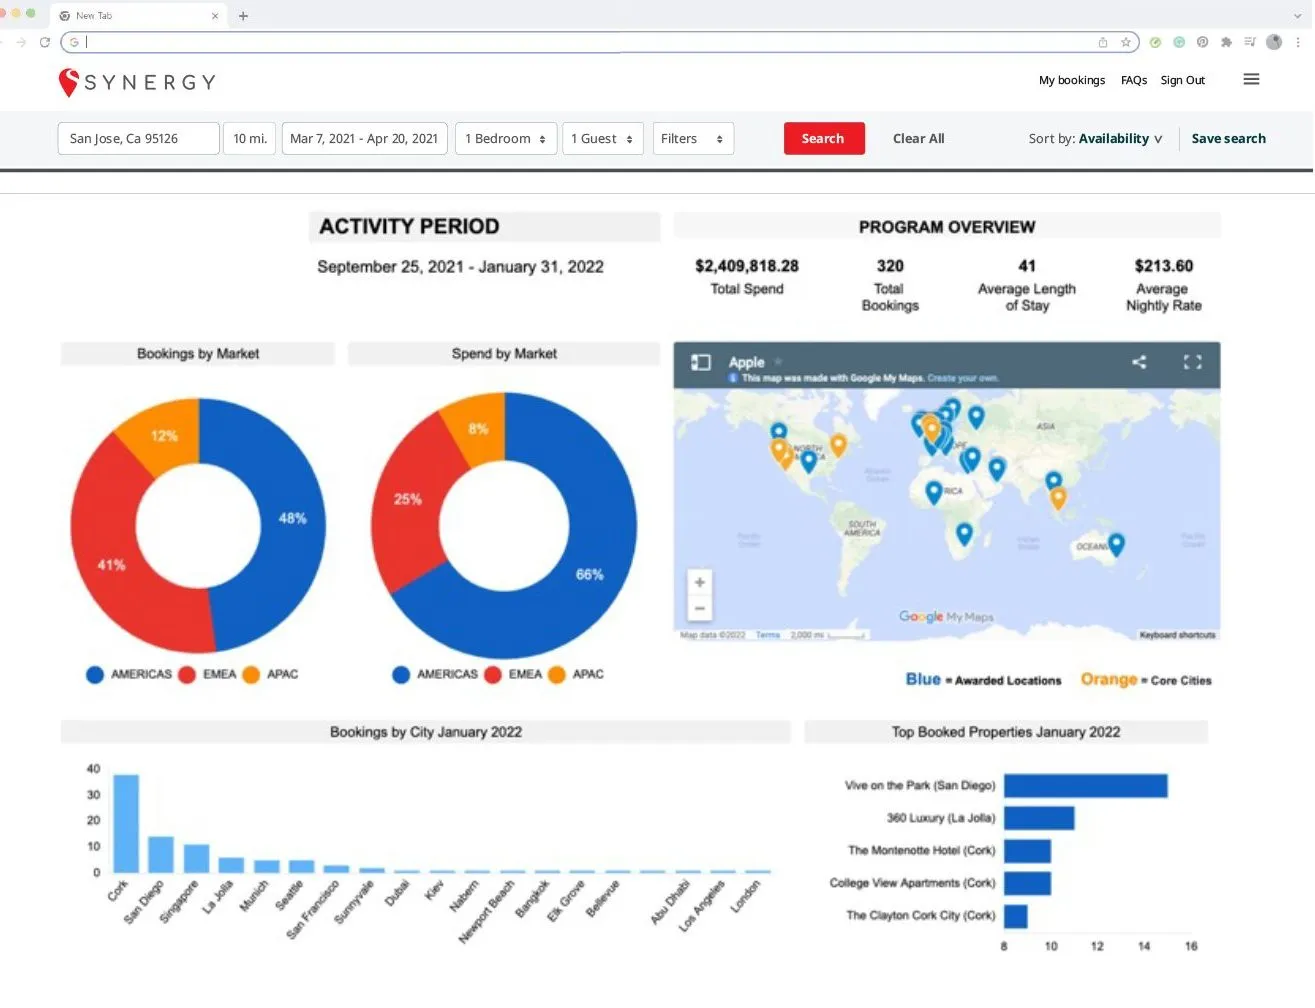
Task: Click the Mar 7 - Apr 20 date field
Action: [x=364, y=138]
